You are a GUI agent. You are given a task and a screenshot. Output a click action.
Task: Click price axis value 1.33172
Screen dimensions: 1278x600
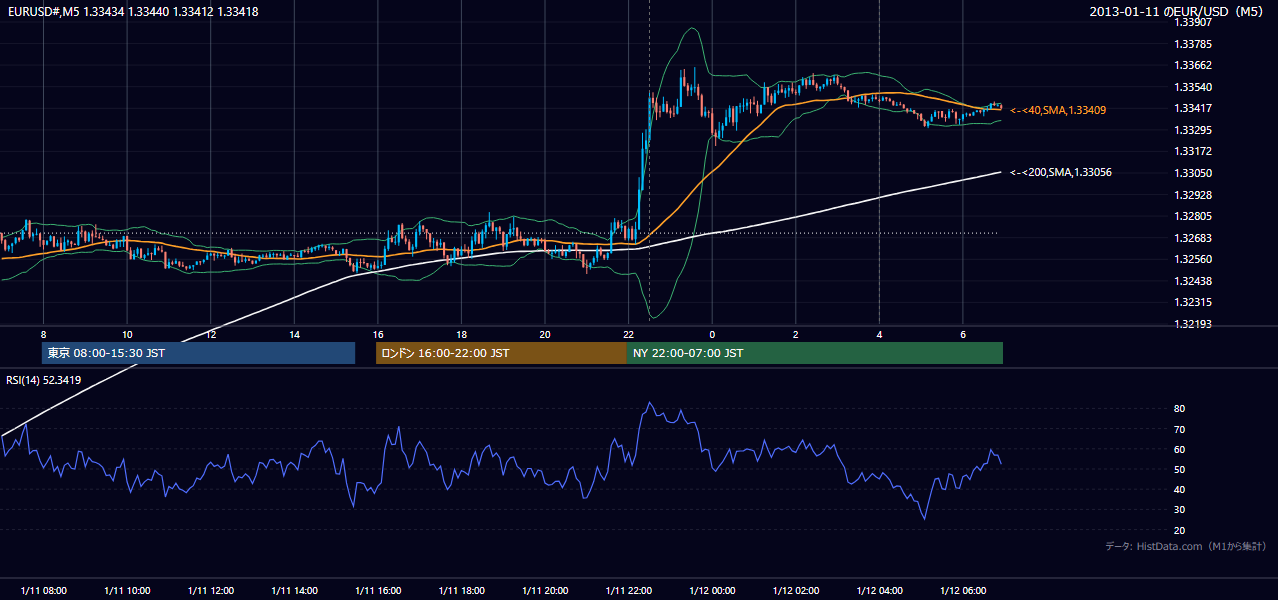[1193, 152]
